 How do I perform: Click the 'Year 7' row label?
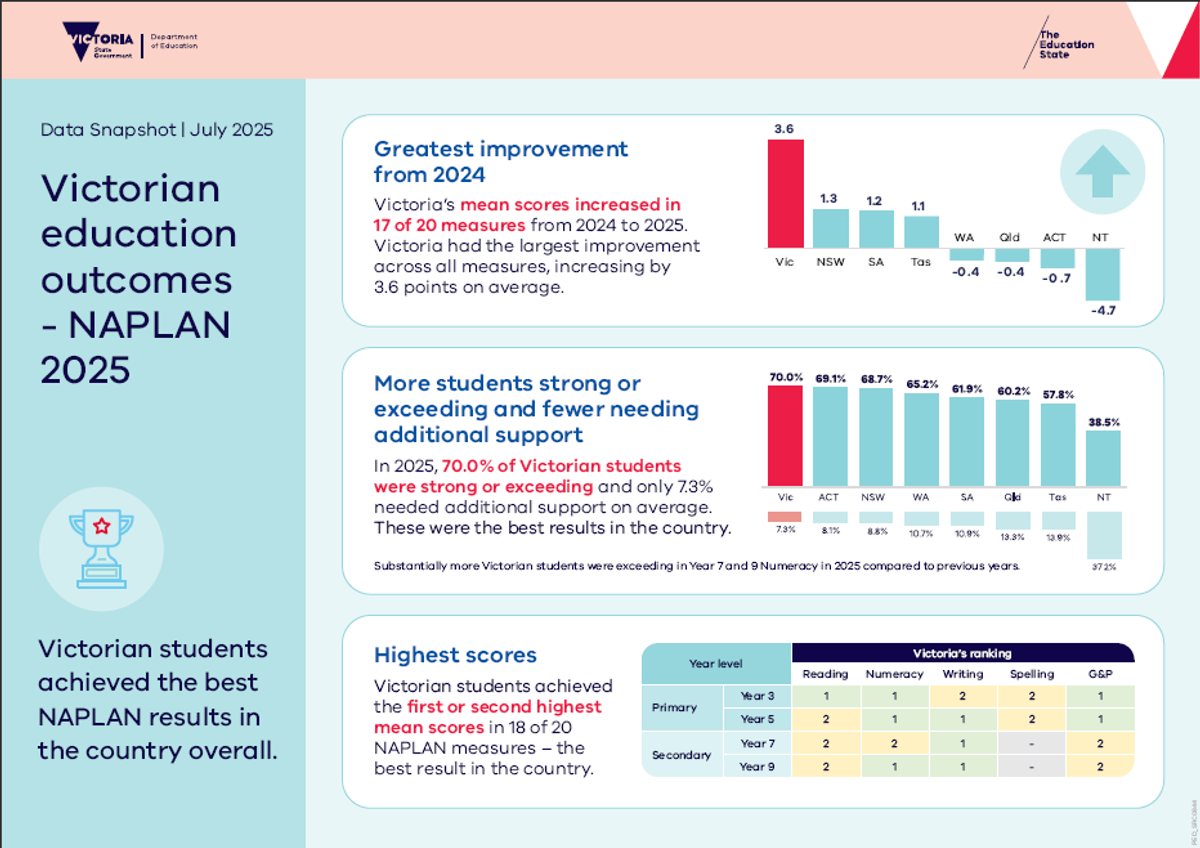coord(757,743)
